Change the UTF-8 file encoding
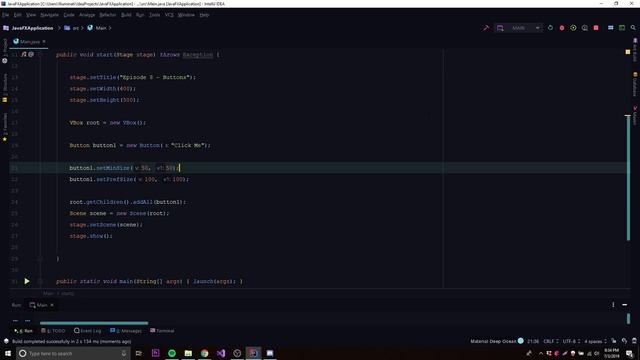 (572, 341)
